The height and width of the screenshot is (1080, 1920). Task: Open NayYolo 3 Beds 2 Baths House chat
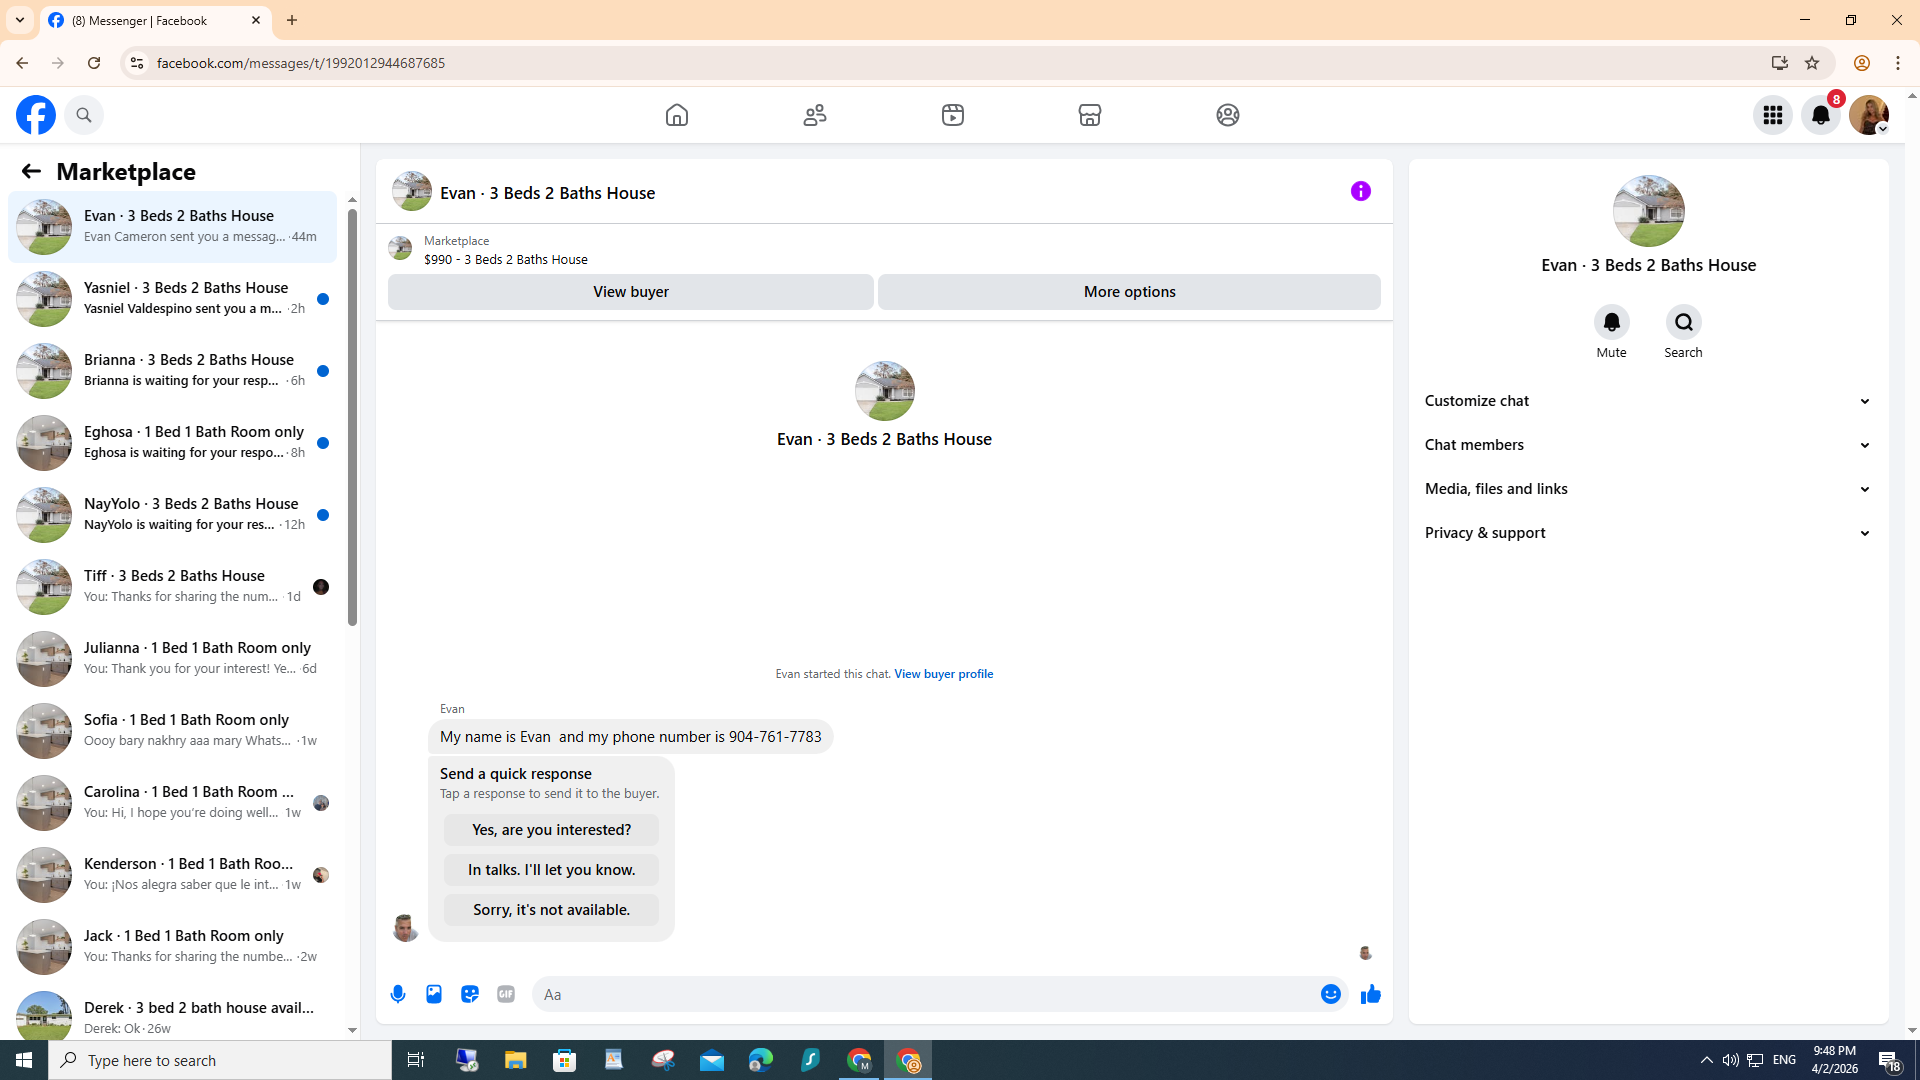(x=173, y=515)
